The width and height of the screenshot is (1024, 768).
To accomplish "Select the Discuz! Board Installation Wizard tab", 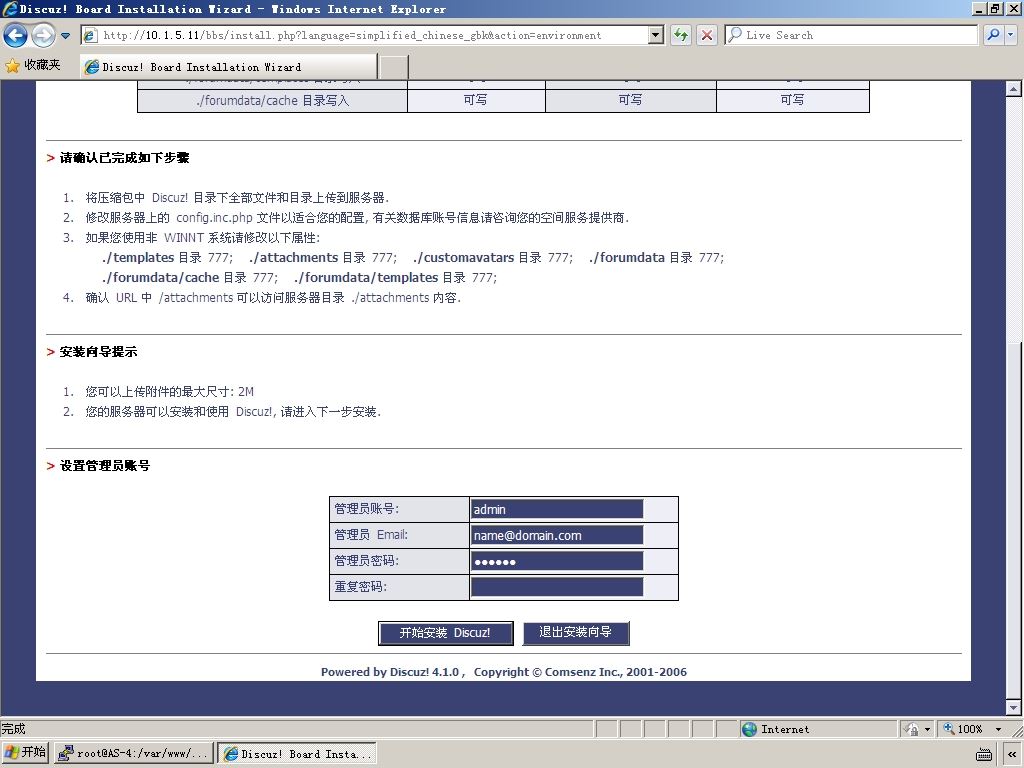I will point(229,67).
